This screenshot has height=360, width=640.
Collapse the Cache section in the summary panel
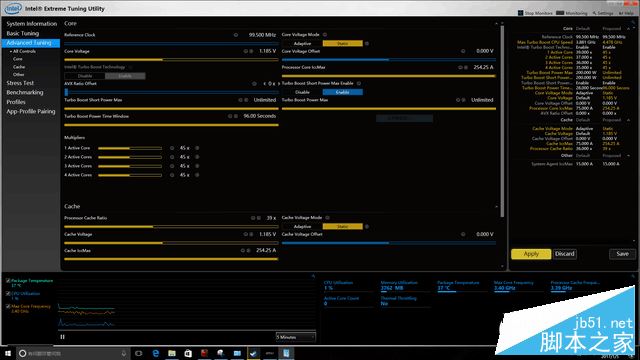pos(628,120)
